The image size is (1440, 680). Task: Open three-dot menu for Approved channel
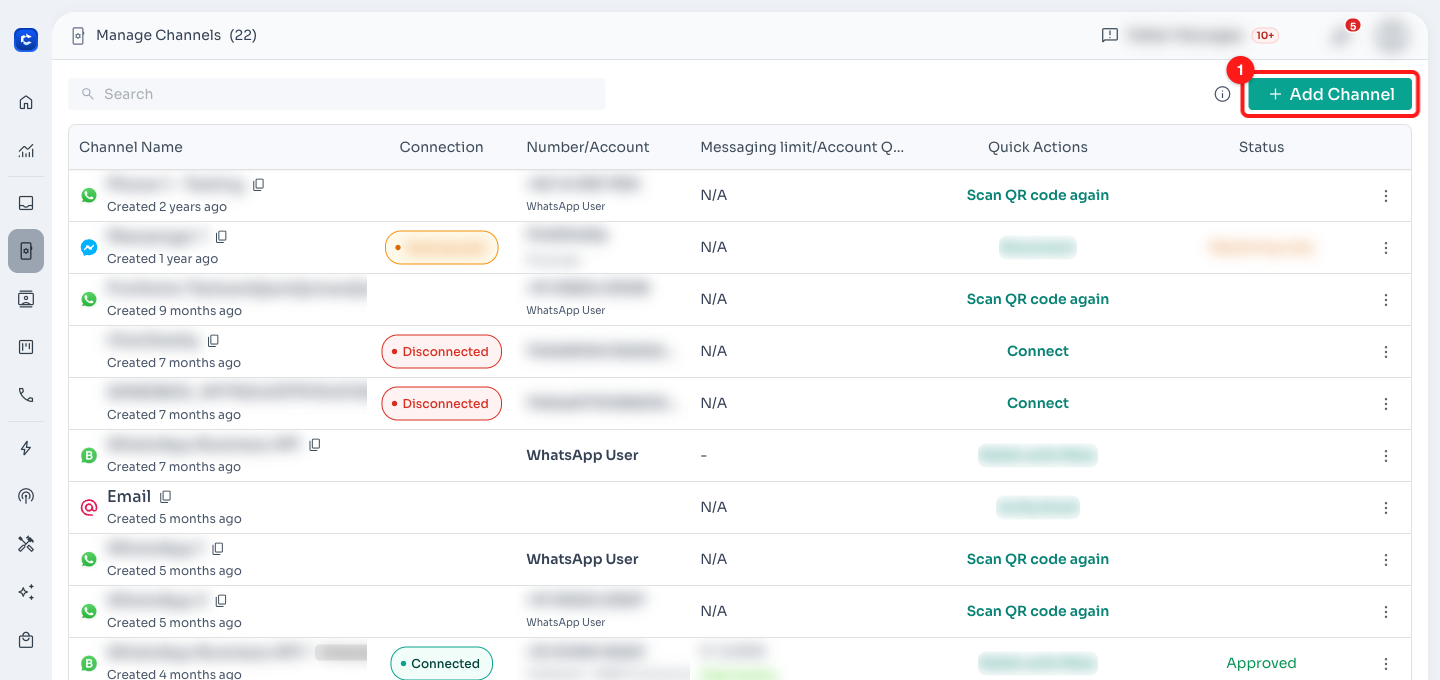[1386, 664]
